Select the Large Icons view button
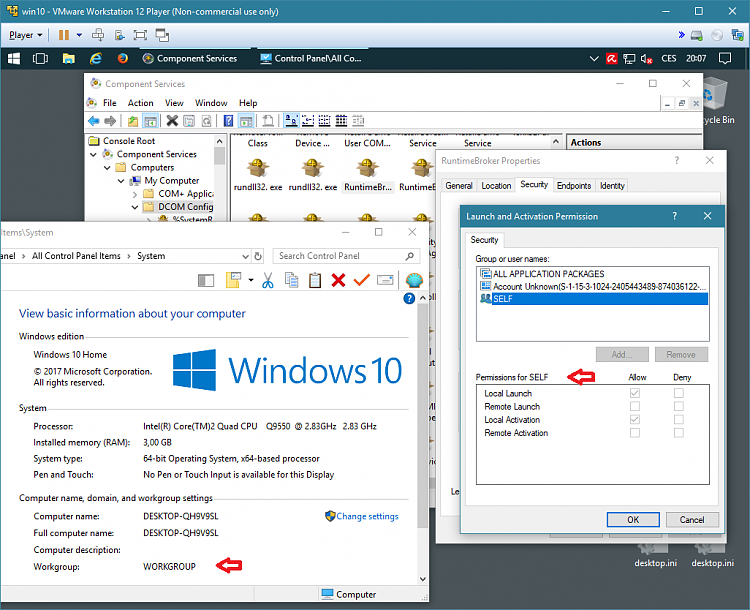This screenshot has width=750, height=610. (x=291, y=121)
